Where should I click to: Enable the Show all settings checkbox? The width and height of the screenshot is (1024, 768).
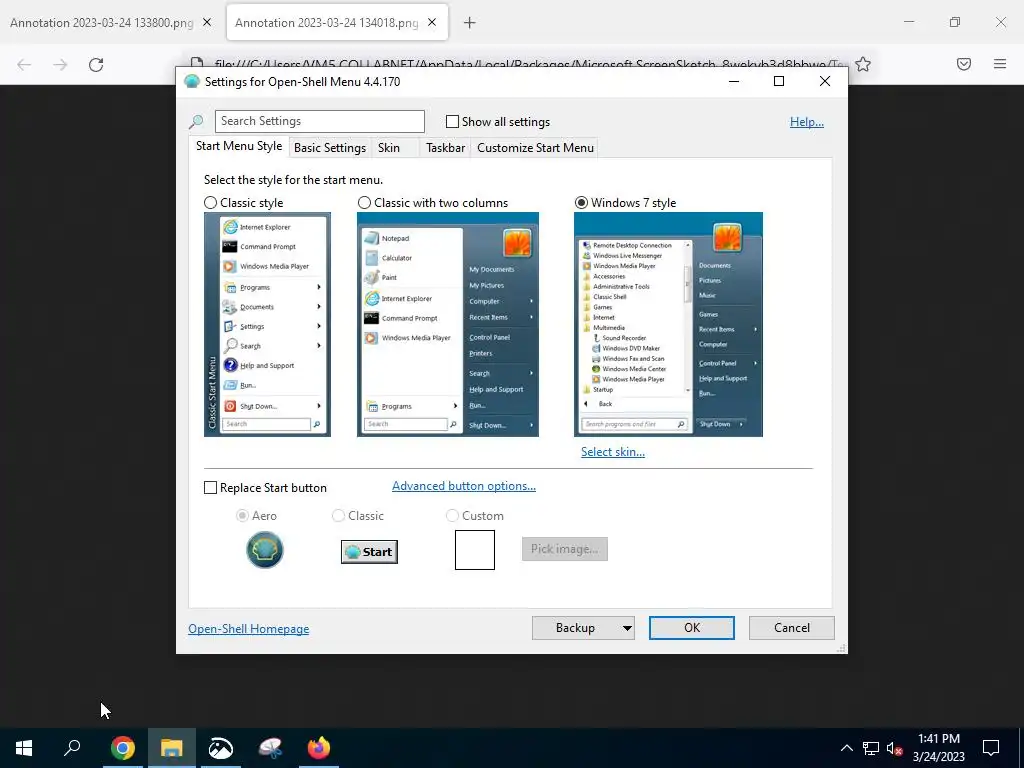[x=452, y=121]
